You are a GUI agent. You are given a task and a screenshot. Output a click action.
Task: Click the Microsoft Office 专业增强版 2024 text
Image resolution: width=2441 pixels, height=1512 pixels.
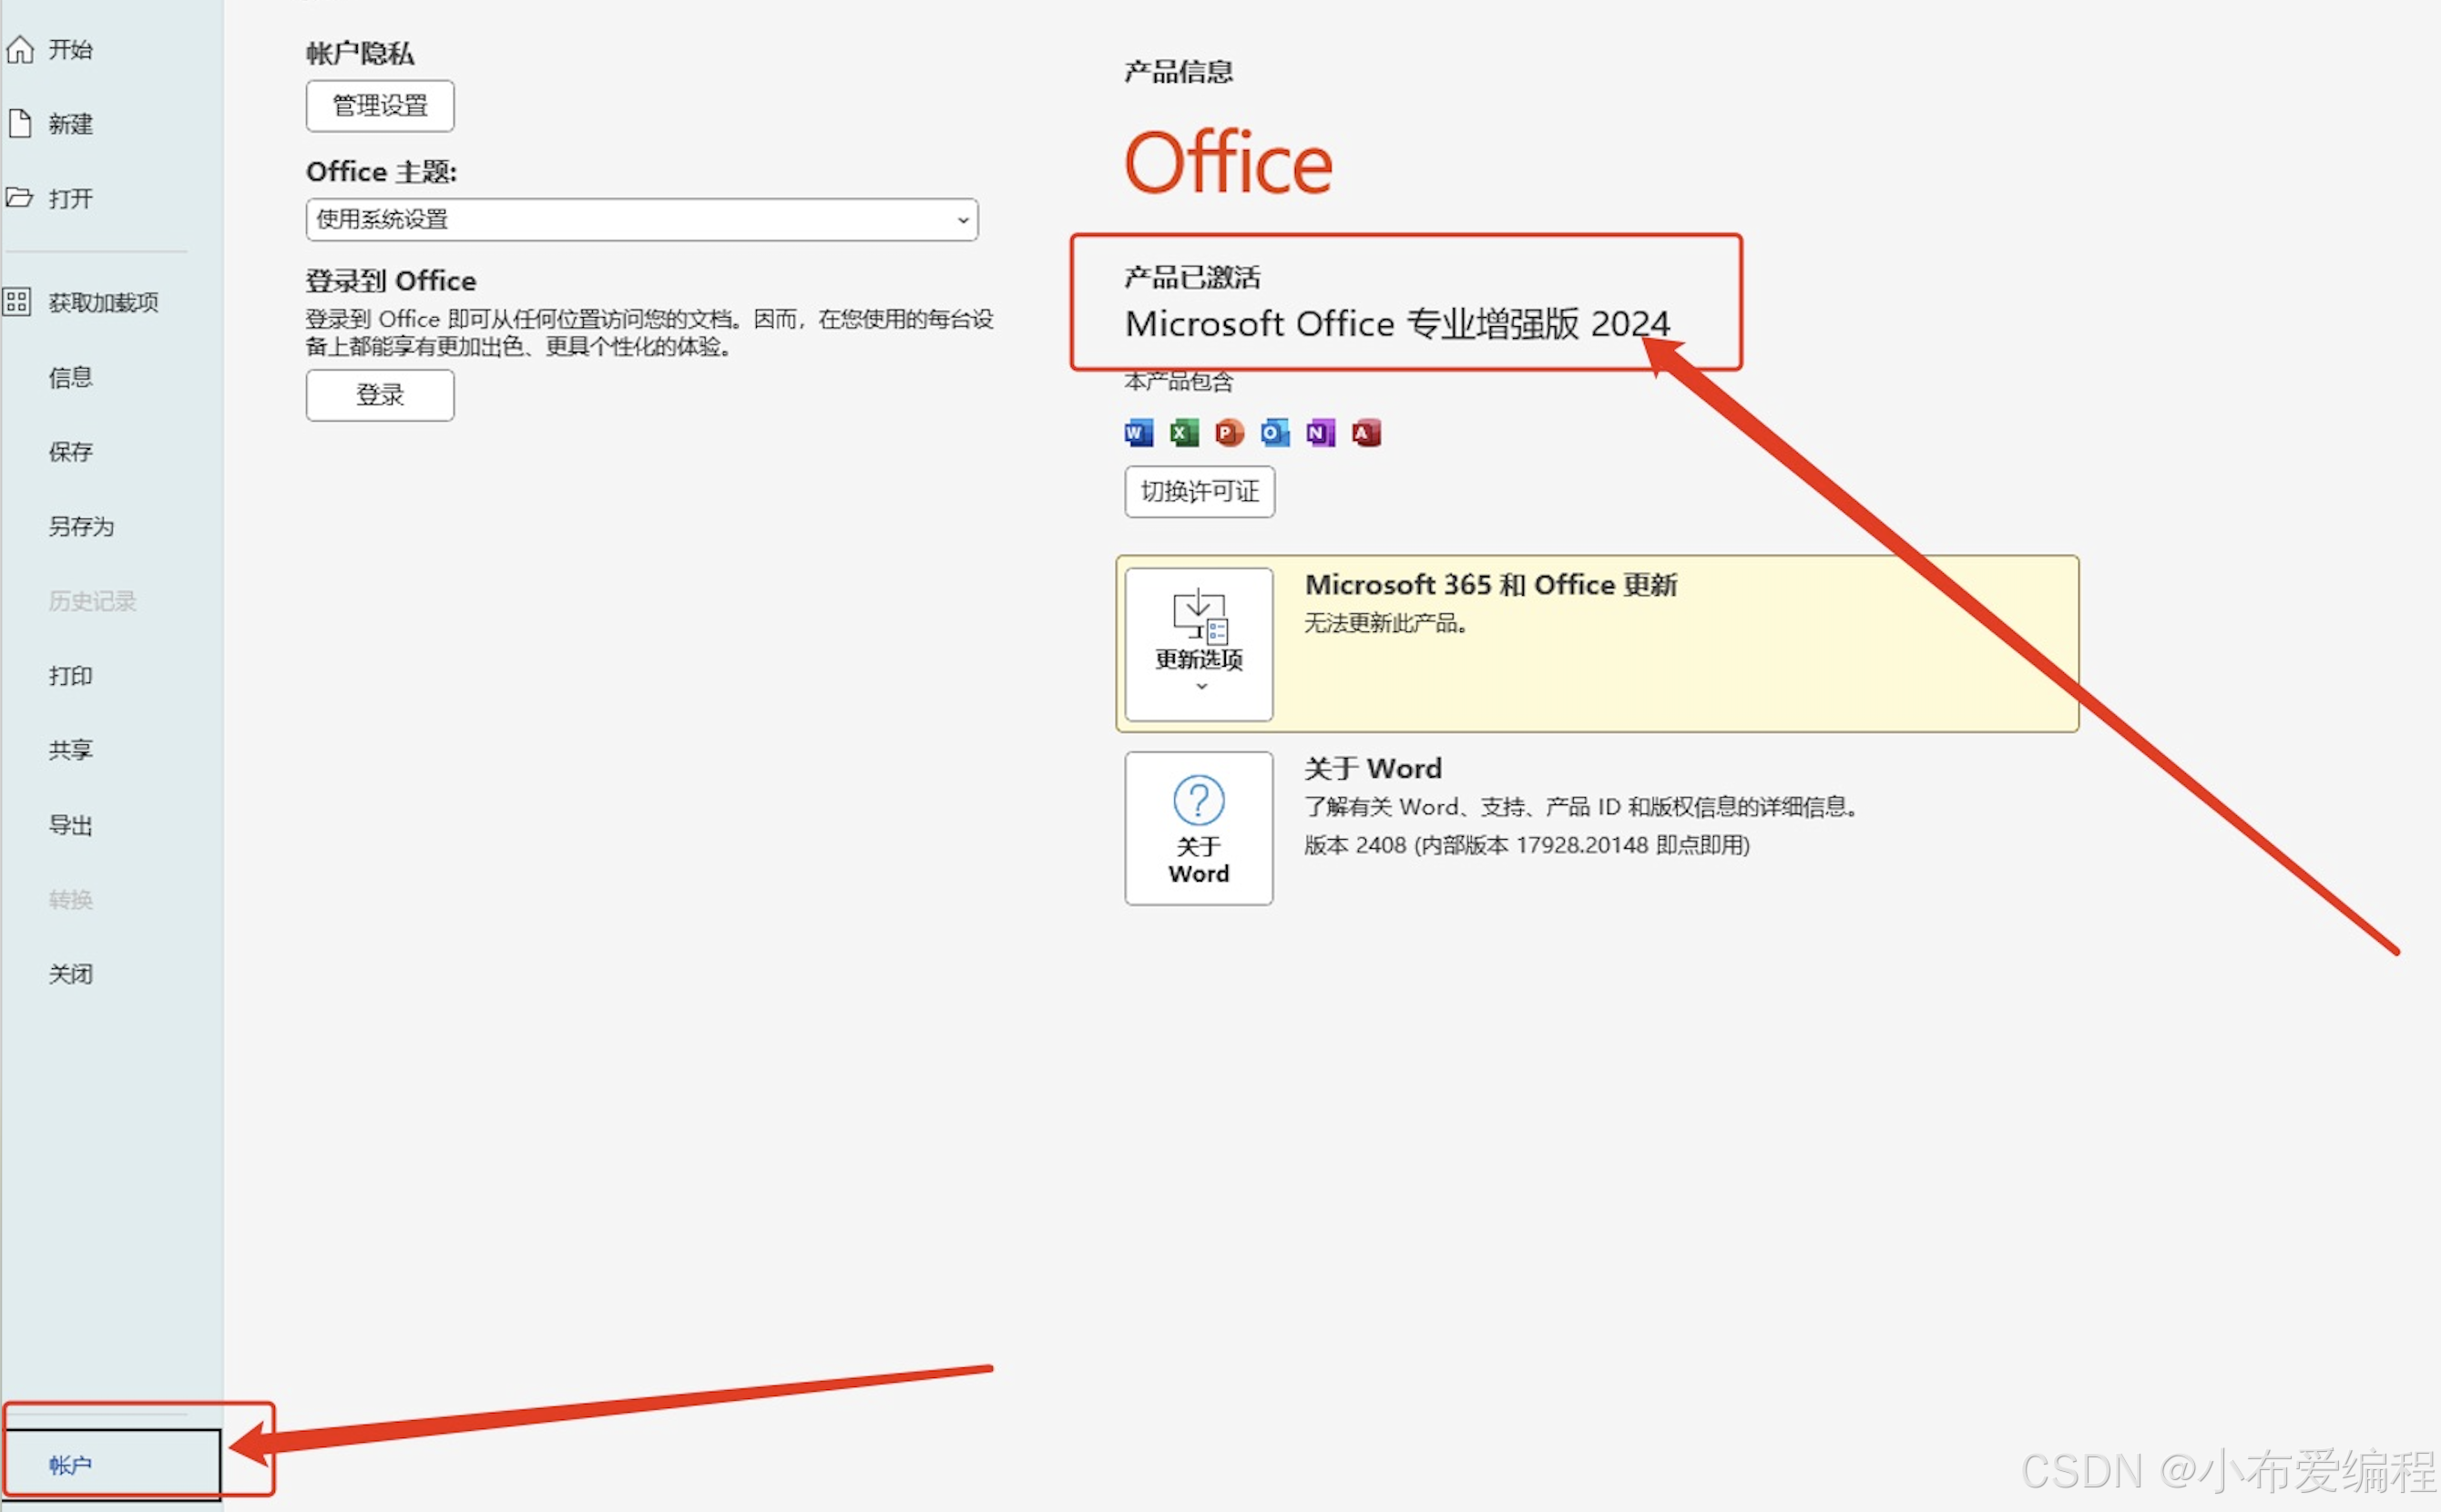pos(1398,323)
